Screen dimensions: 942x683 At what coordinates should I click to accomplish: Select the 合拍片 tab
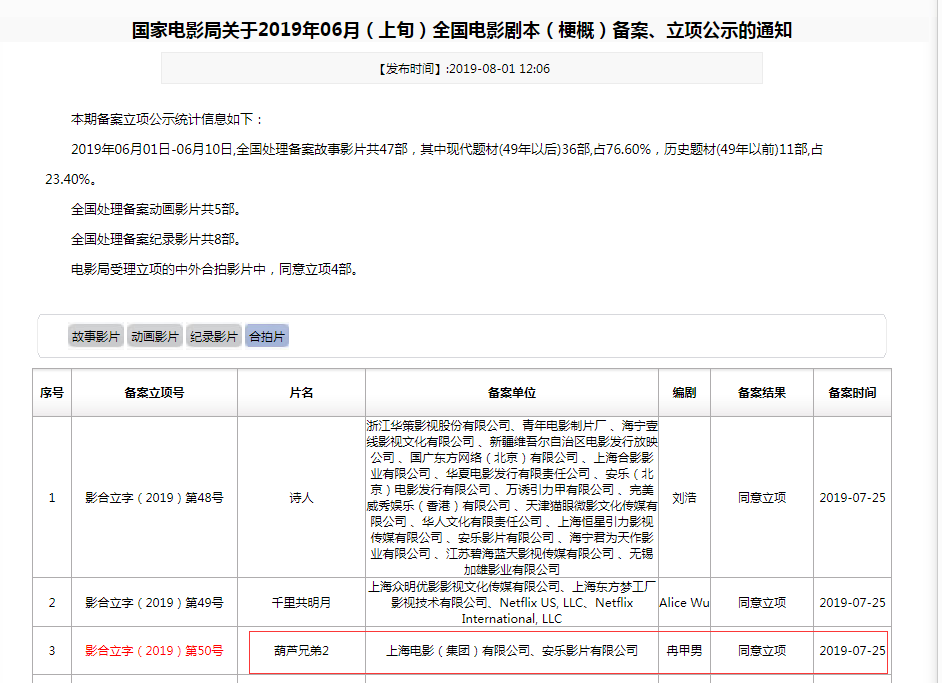pyautogui.click(x=267, y=336)
